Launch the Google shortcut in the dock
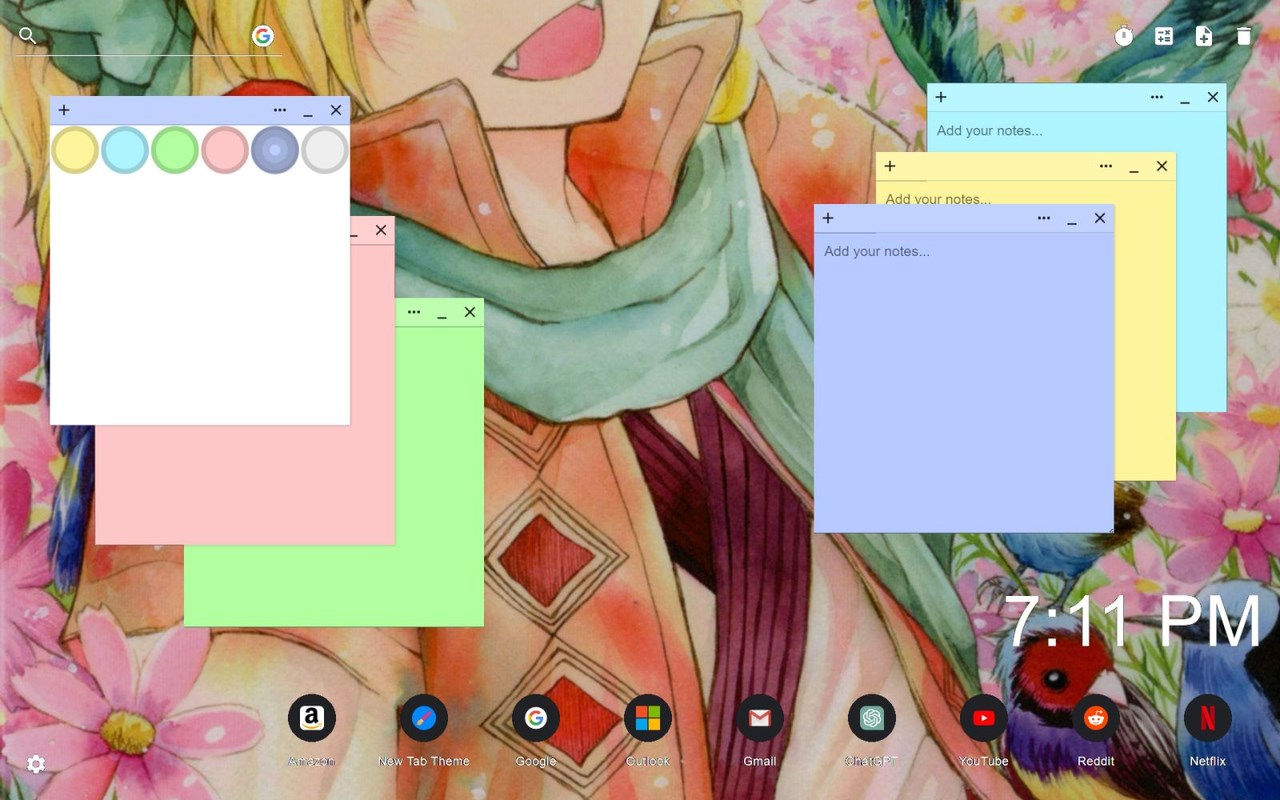Screen dimensions: 1280x800 (x=536, y=718)
